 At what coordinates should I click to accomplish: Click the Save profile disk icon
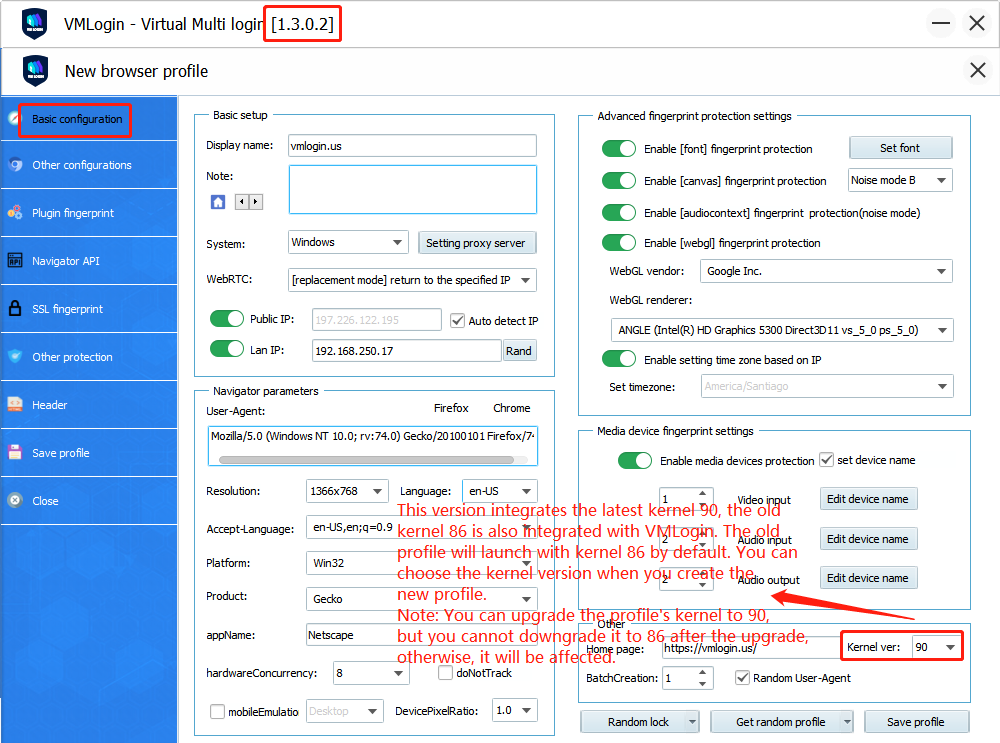(15, 453)
